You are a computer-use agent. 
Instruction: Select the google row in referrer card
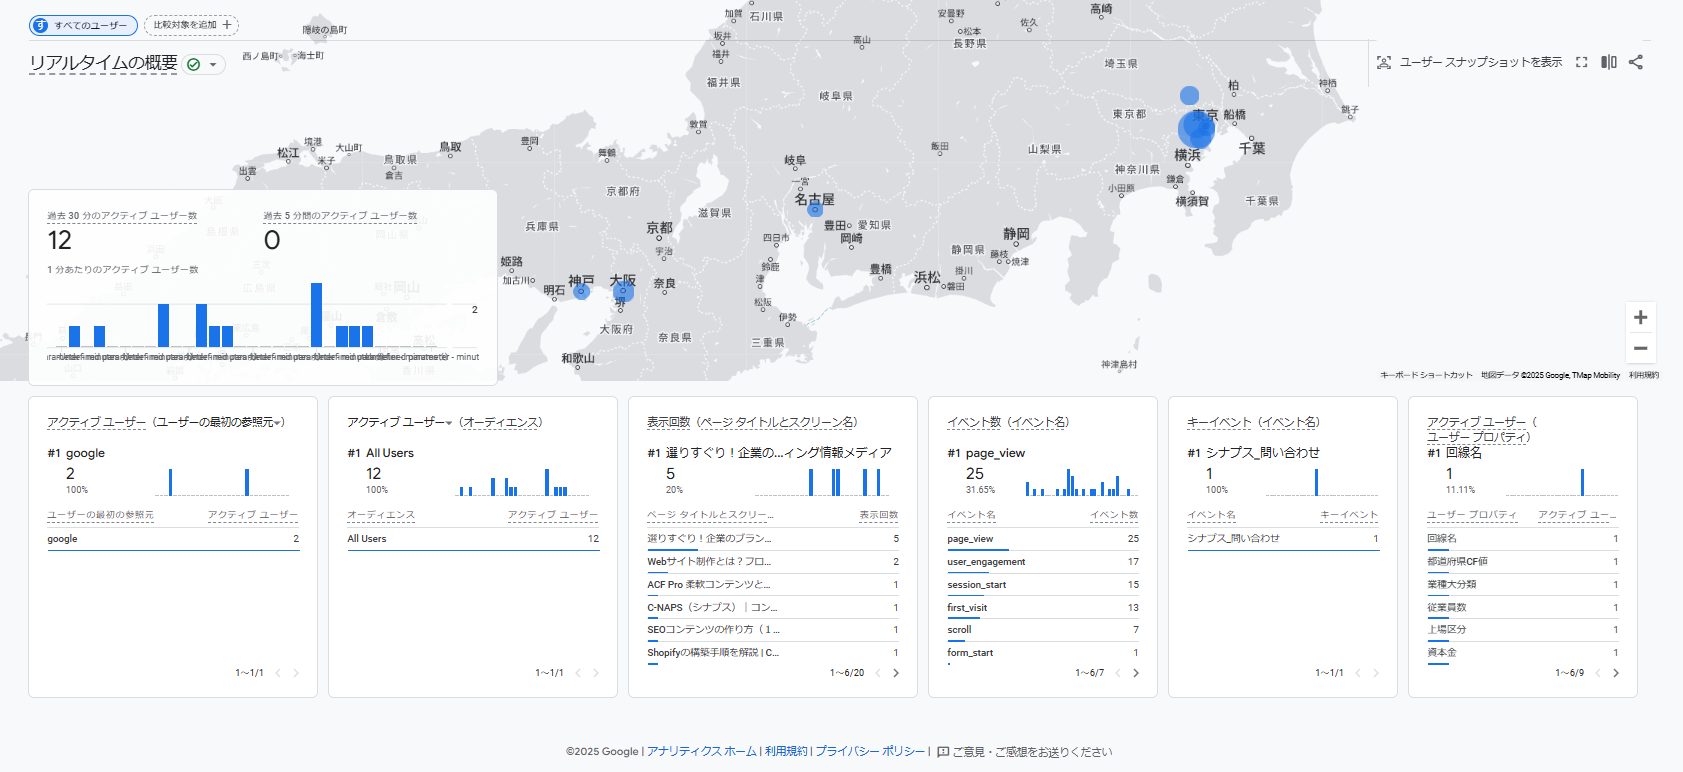(173, 538)
